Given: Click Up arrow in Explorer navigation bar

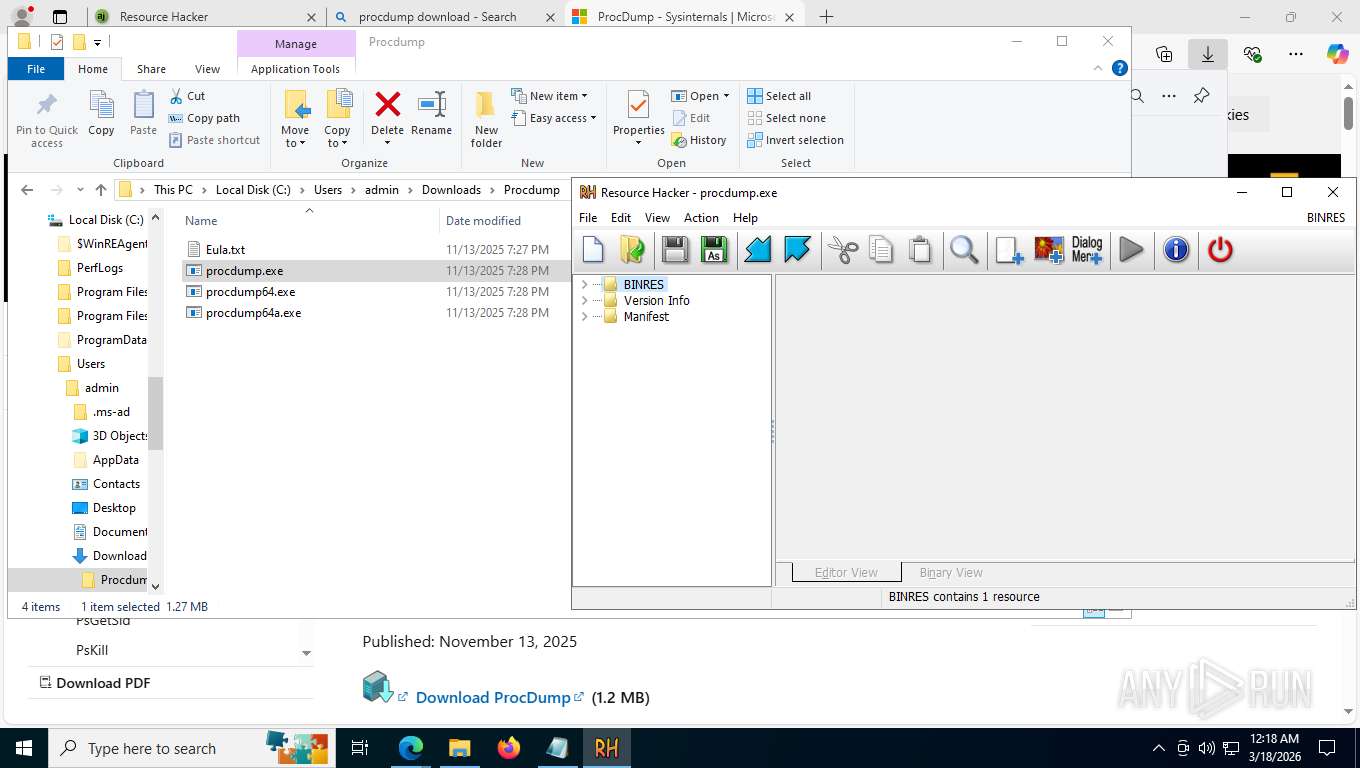Looking at the screenshot, I should pyautogui.click(x=100, y=190).
